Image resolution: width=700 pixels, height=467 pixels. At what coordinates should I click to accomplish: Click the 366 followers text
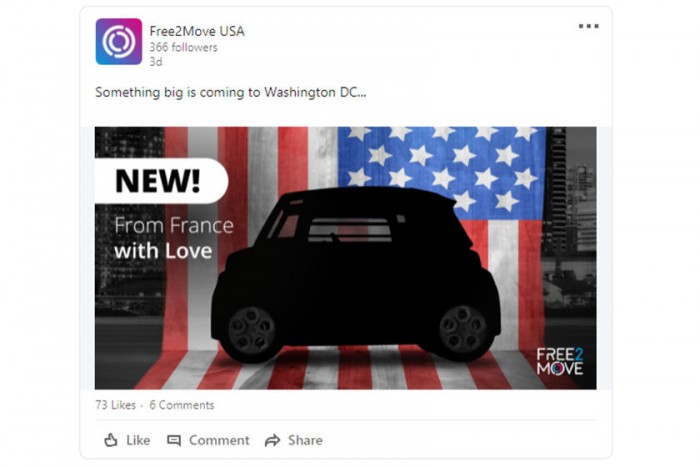183,47
